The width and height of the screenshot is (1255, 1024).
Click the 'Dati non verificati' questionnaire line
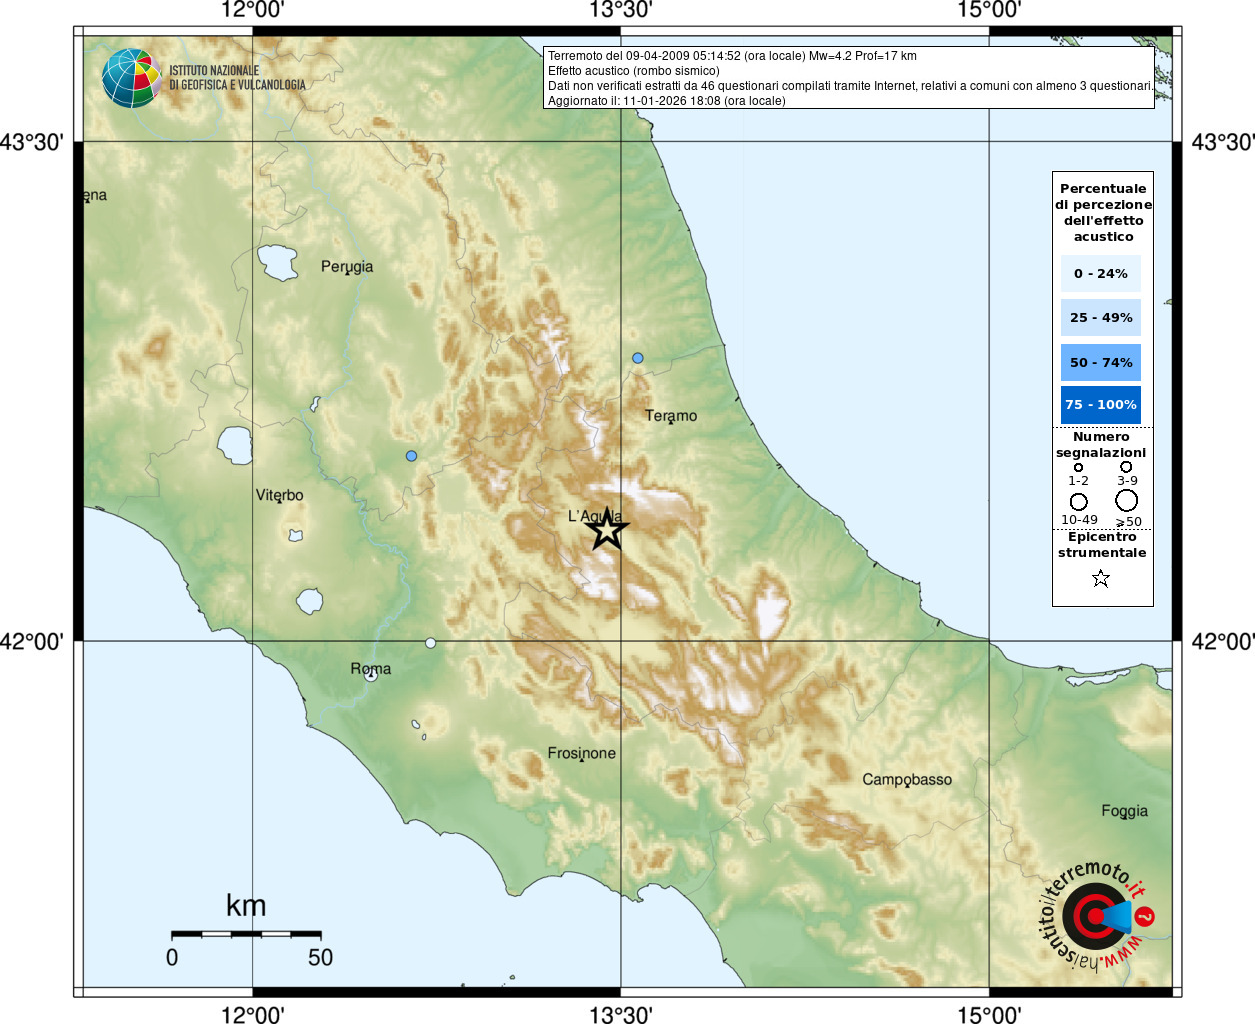(x=850, y=86)
